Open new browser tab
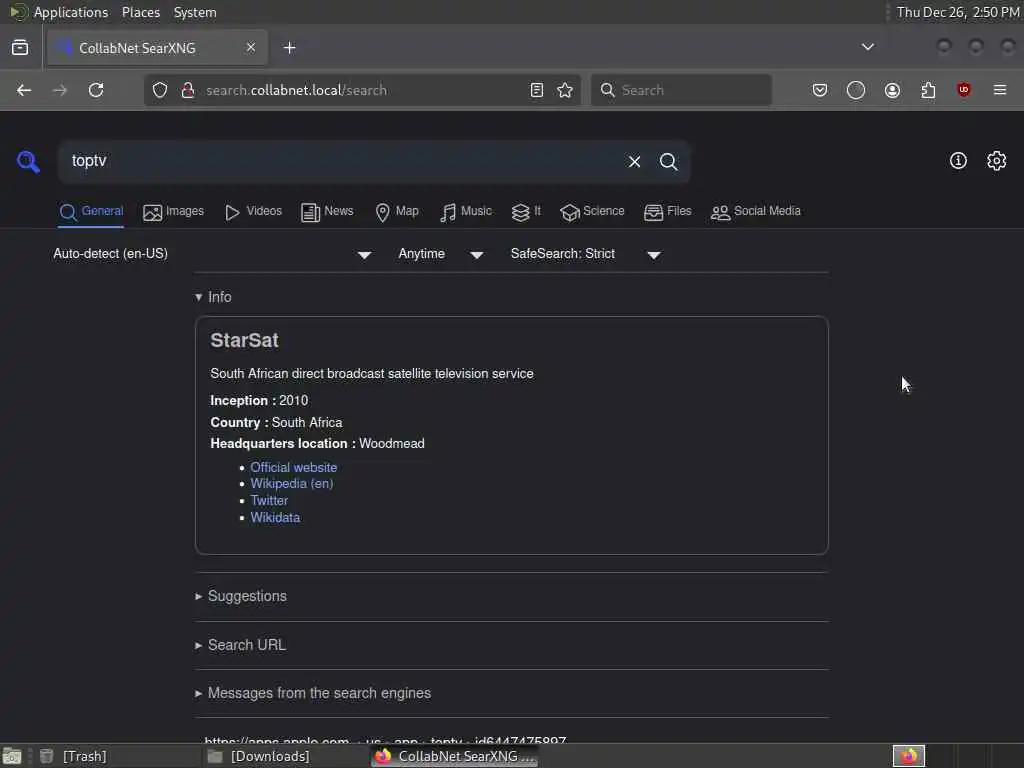Screen dimensions: 1024x768 (x=290, y=48)
